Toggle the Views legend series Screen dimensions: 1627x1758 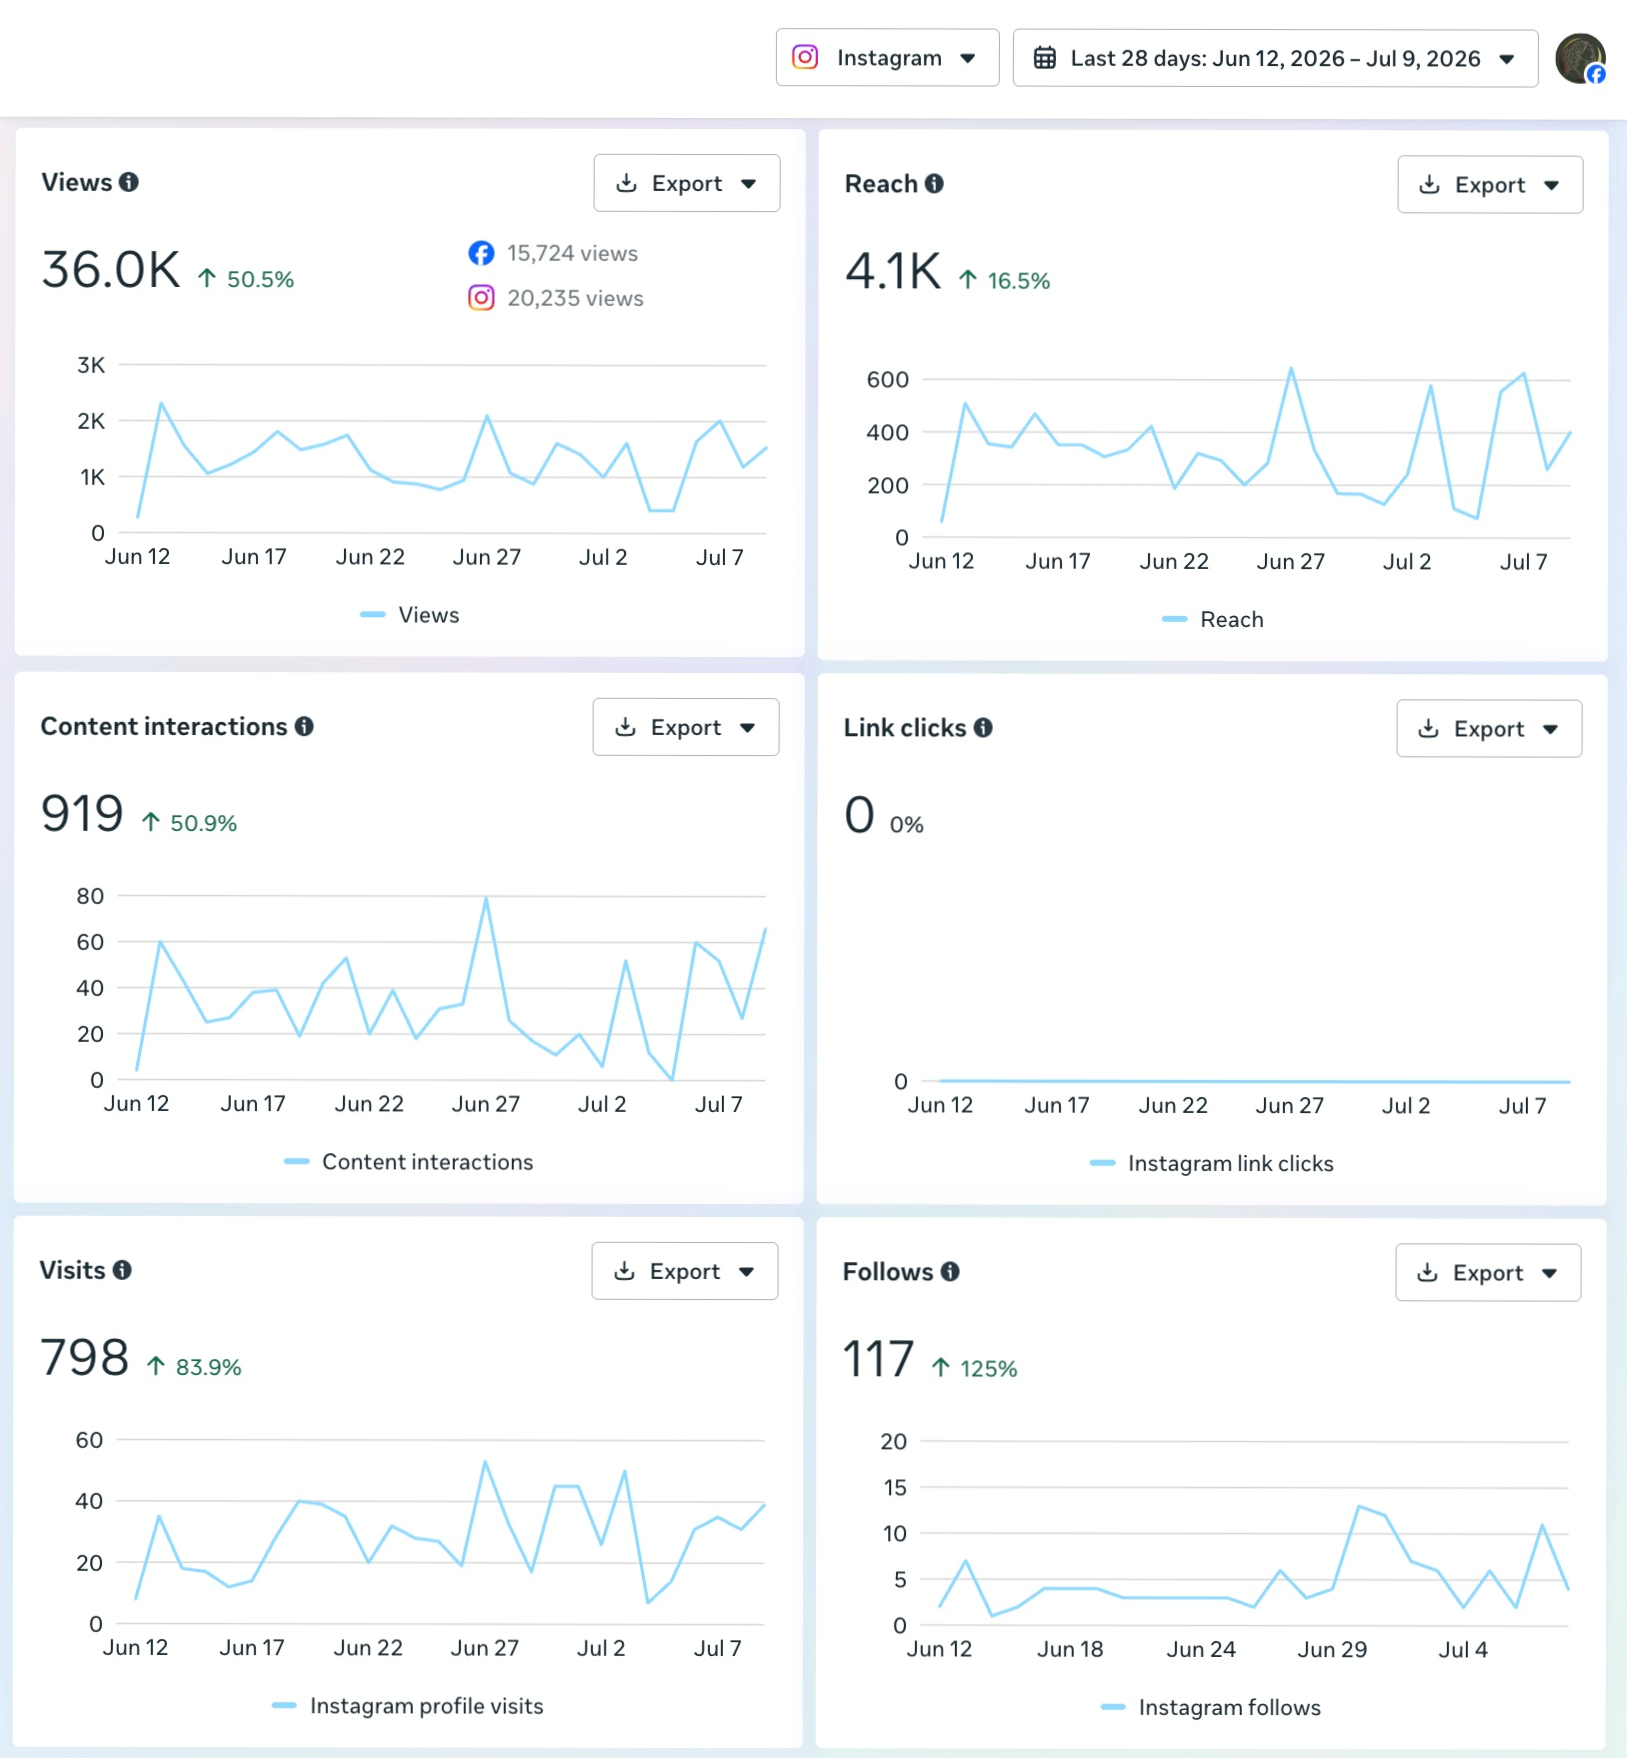[410, 615]
